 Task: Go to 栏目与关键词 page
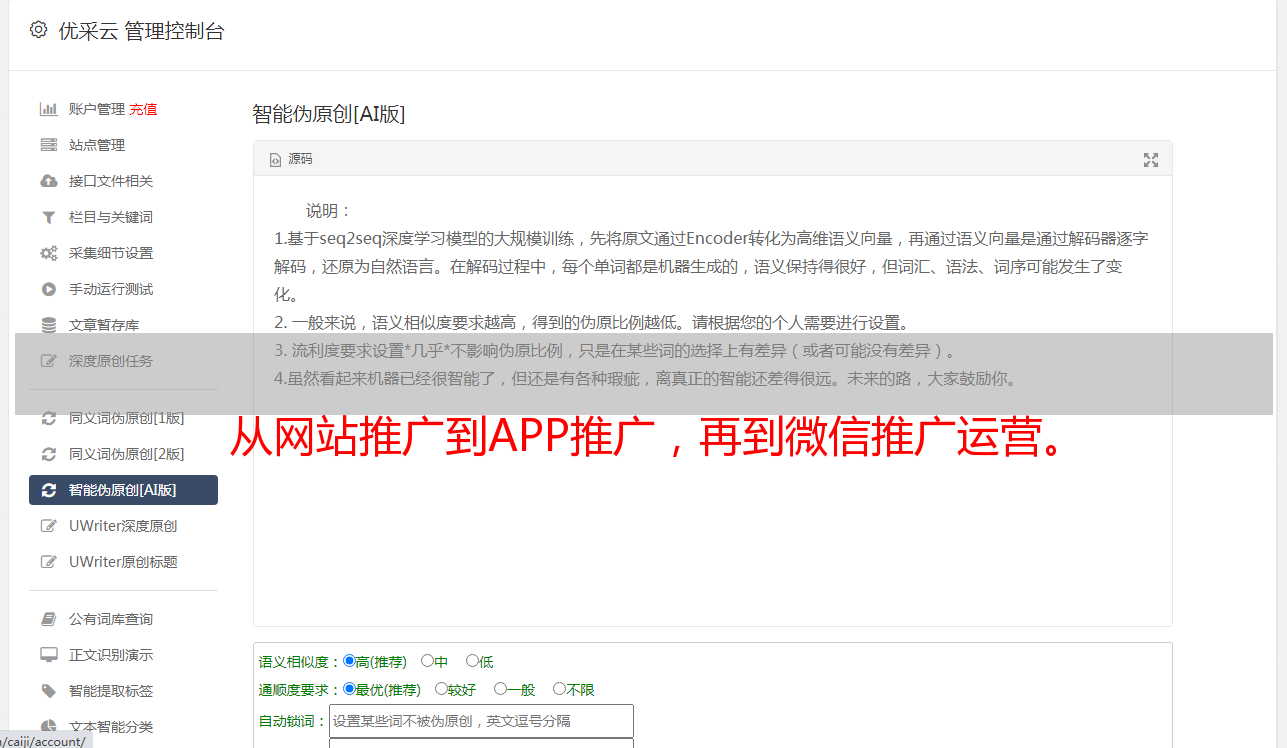pyautogui.click(x=111, y=217)
